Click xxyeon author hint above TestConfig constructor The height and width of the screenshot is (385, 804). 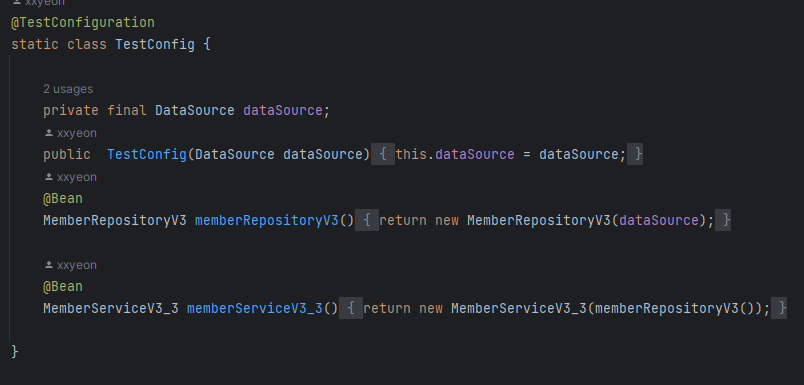pos(71,133)
